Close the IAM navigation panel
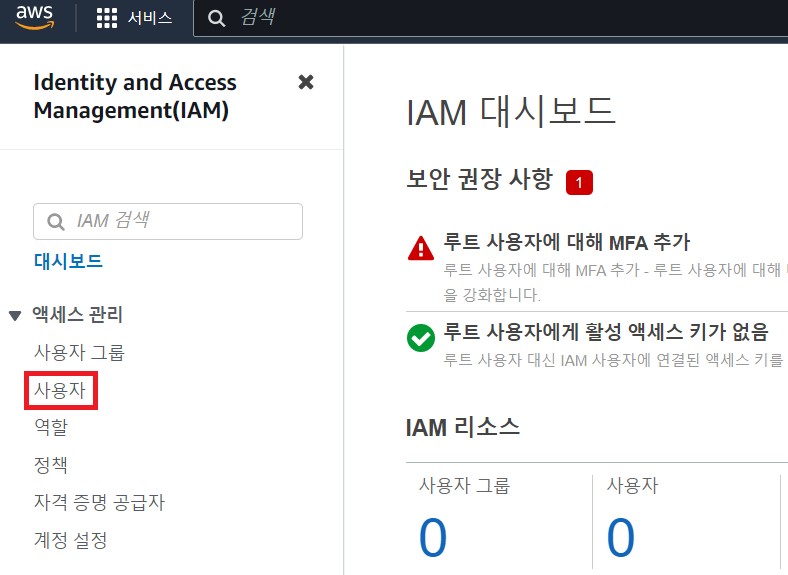 [306, 82]
